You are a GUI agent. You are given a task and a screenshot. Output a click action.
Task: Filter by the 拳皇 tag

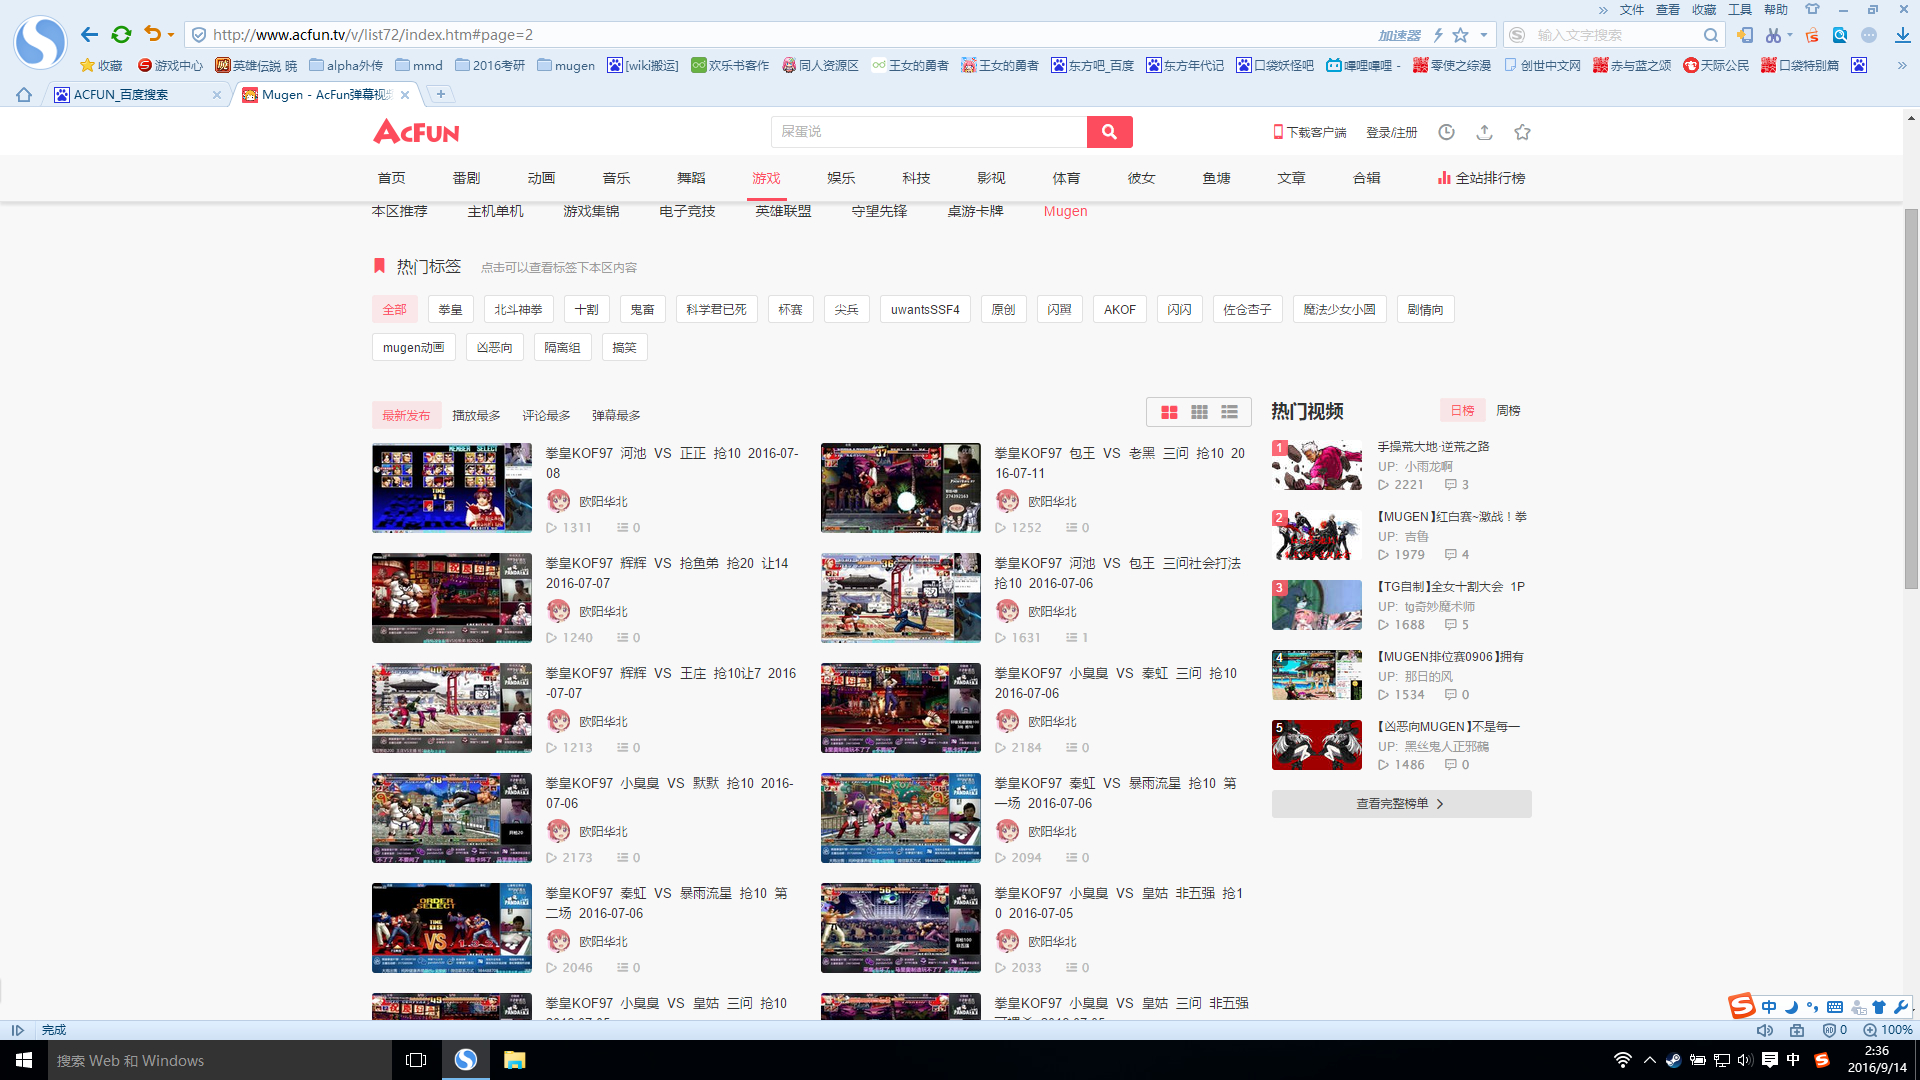(450, 309)
